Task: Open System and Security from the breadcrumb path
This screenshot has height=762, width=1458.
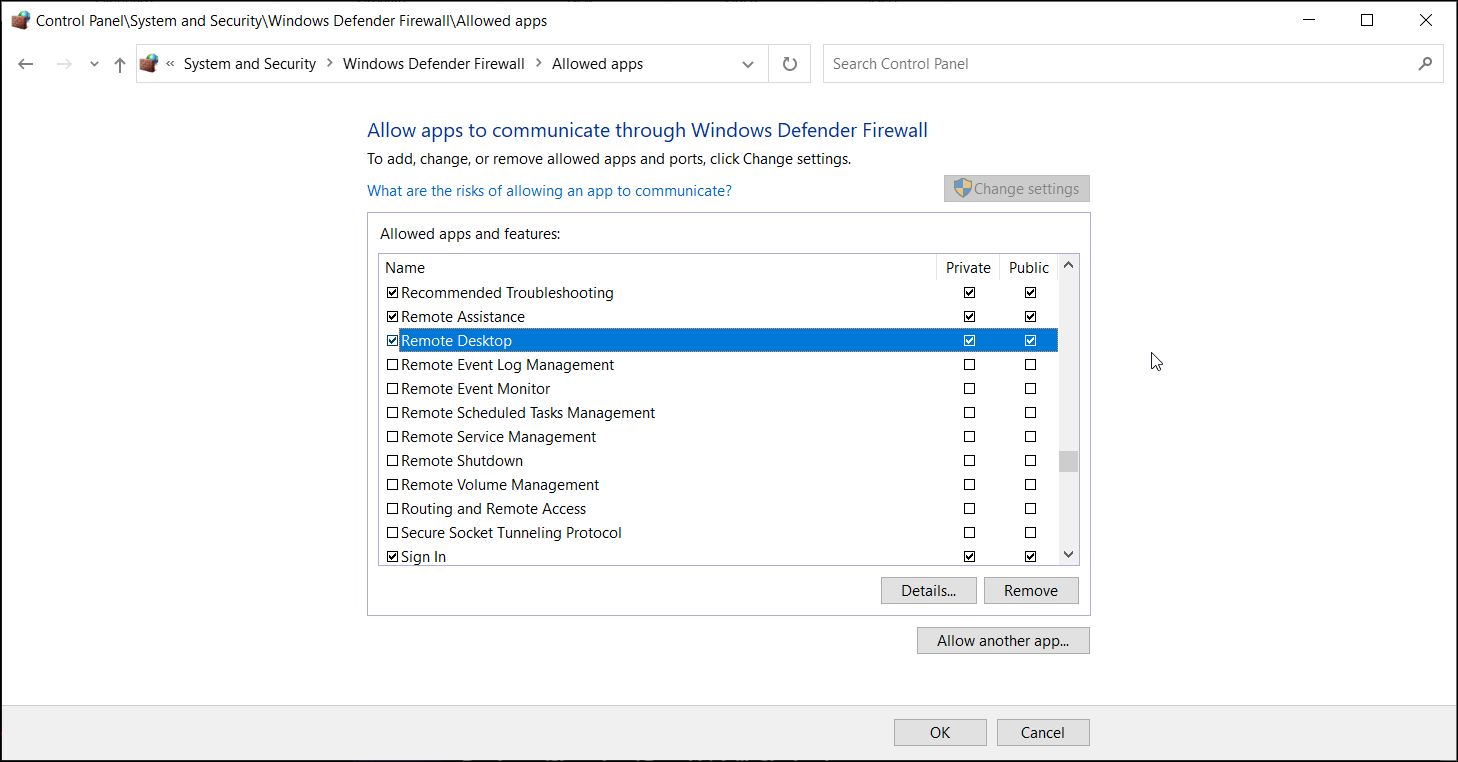Action: pyautogui.click(x=249, y=63)
